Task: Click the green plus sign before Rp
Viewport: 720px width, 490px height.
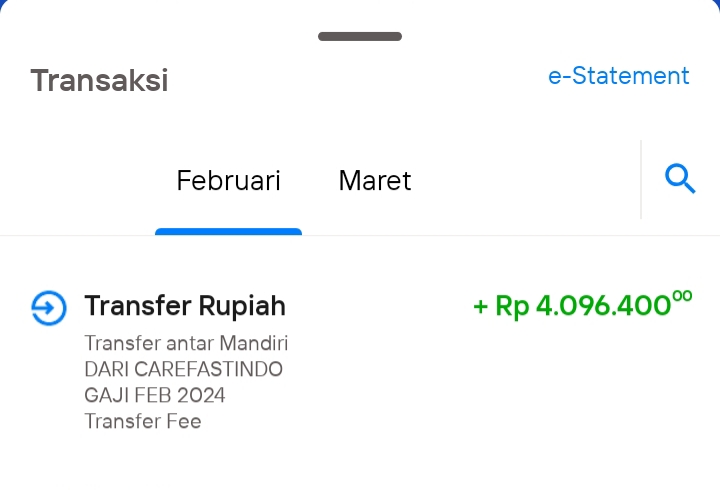Action: click(480, 306)
